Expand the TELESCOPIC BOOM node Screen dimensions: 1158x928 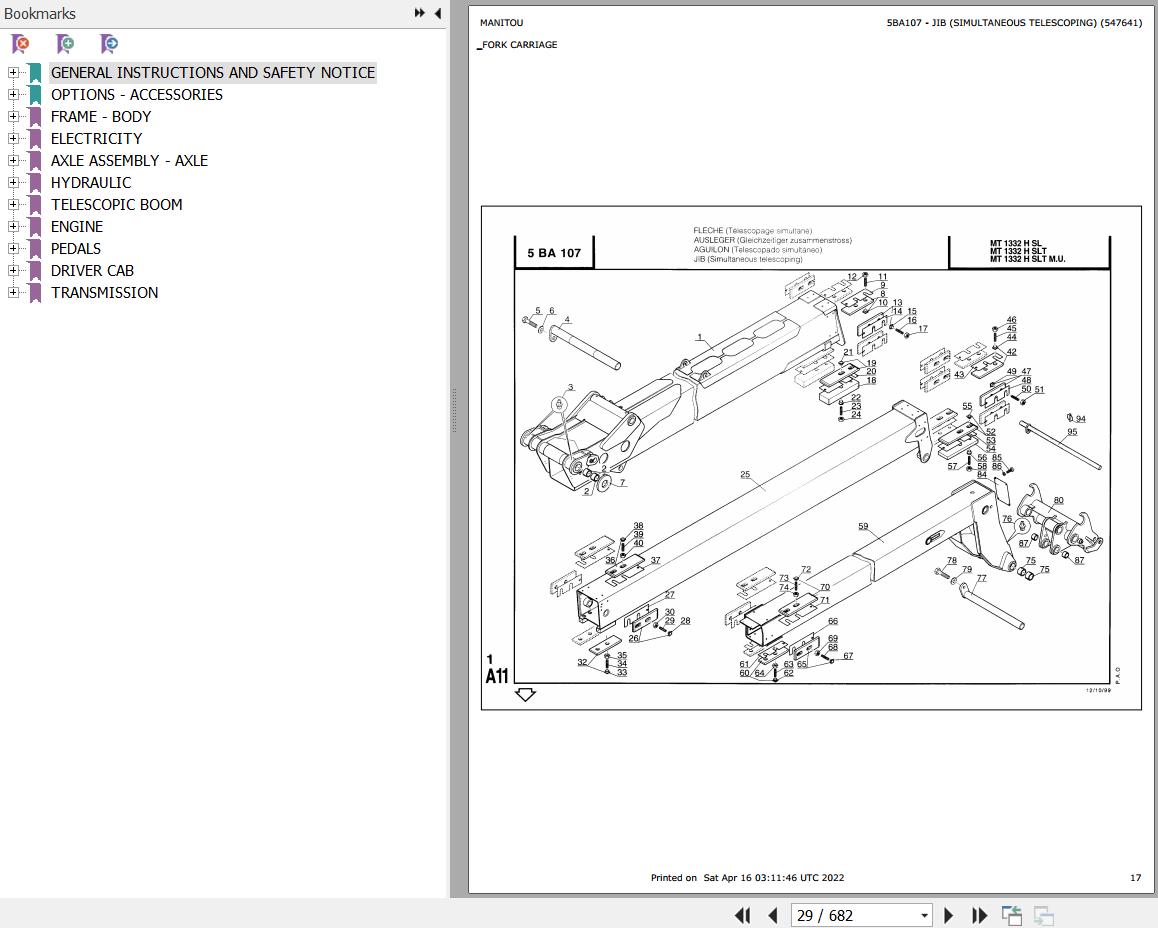(x=13, y=204)
